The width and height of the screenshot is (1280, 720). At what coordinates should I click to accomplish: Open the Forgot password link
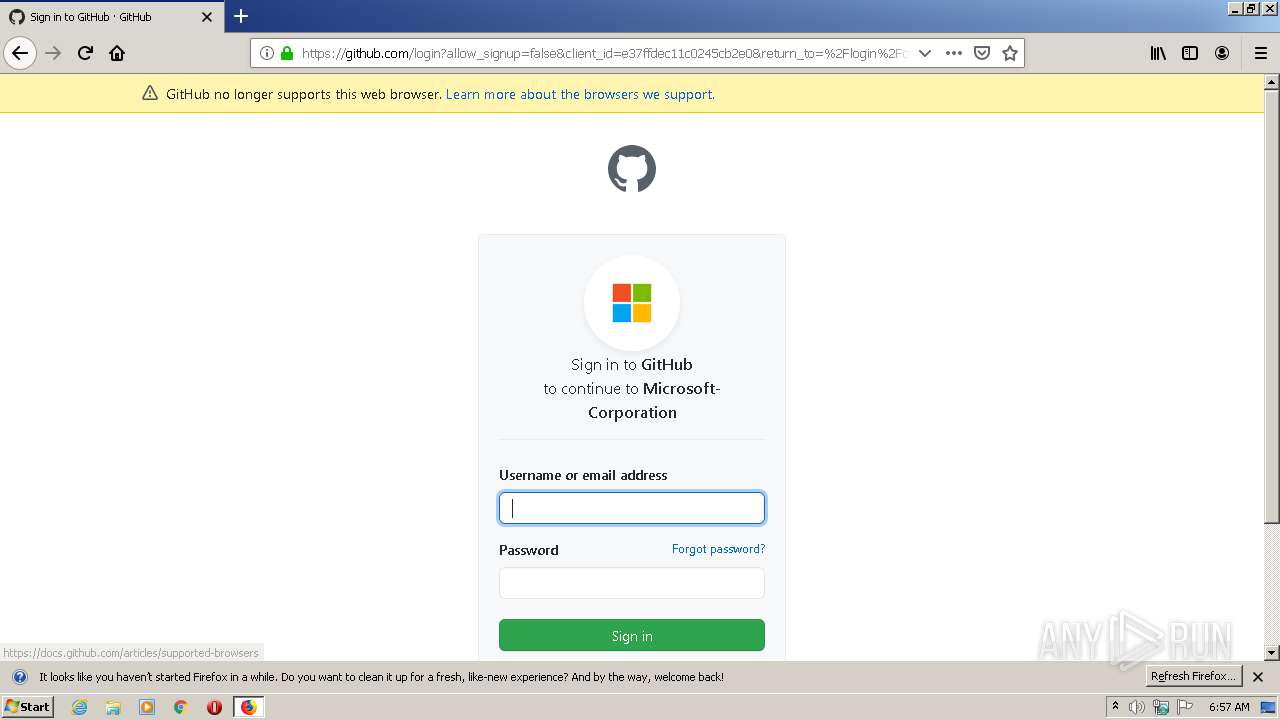[x=718, y=549]
